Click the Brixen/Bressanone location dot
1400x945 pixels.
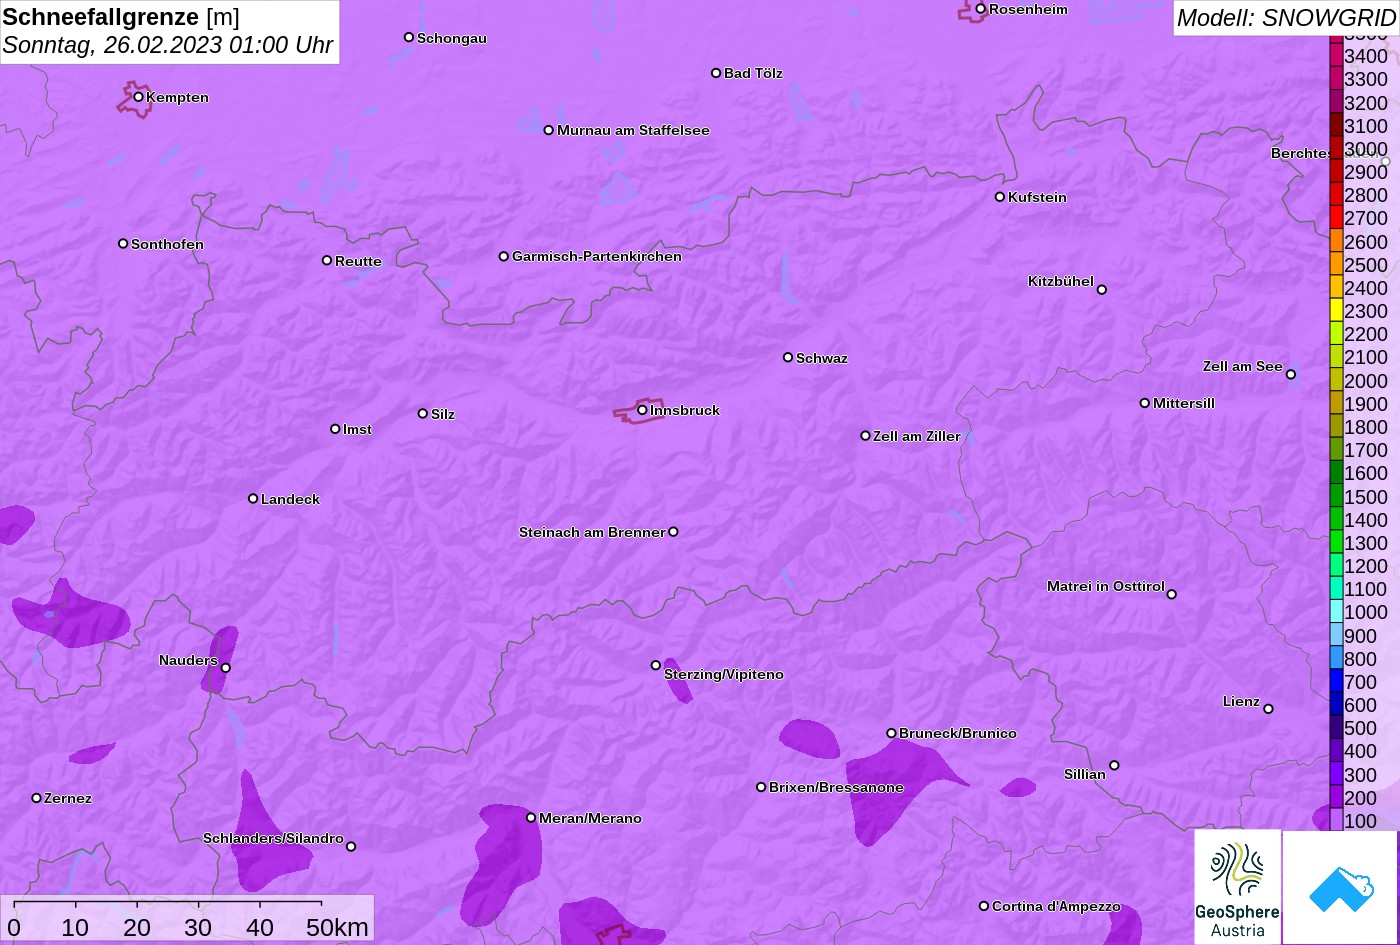pos(761,787)
